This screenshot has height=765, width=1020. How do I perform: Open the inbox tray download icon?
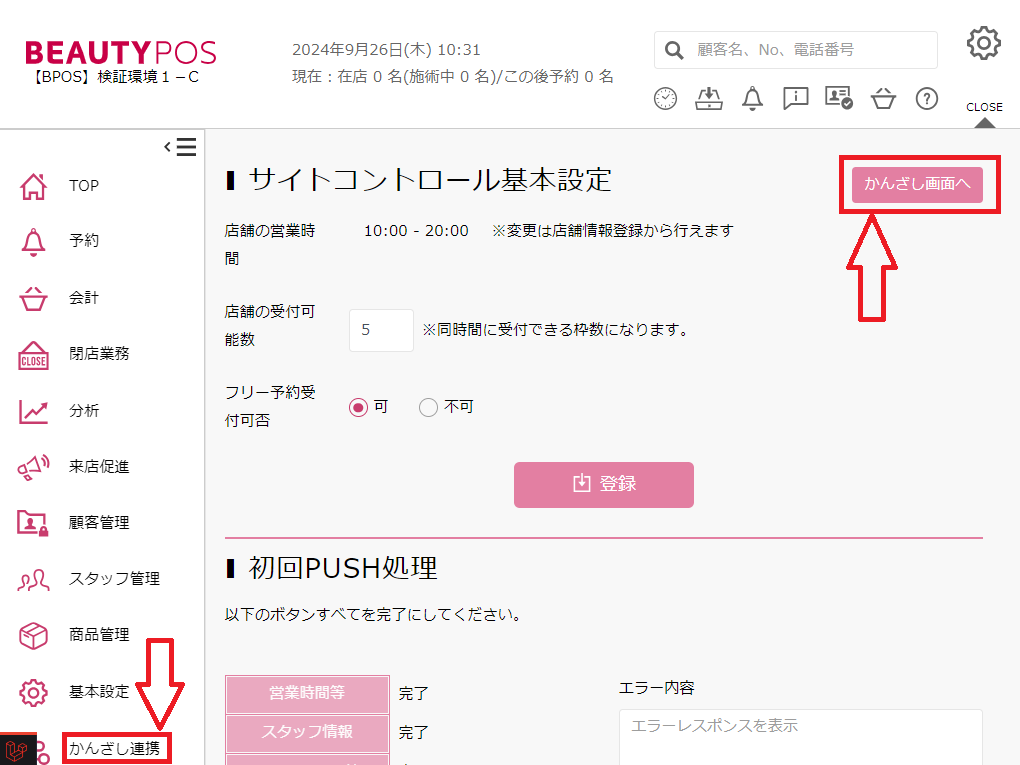(x=708, y=98)
